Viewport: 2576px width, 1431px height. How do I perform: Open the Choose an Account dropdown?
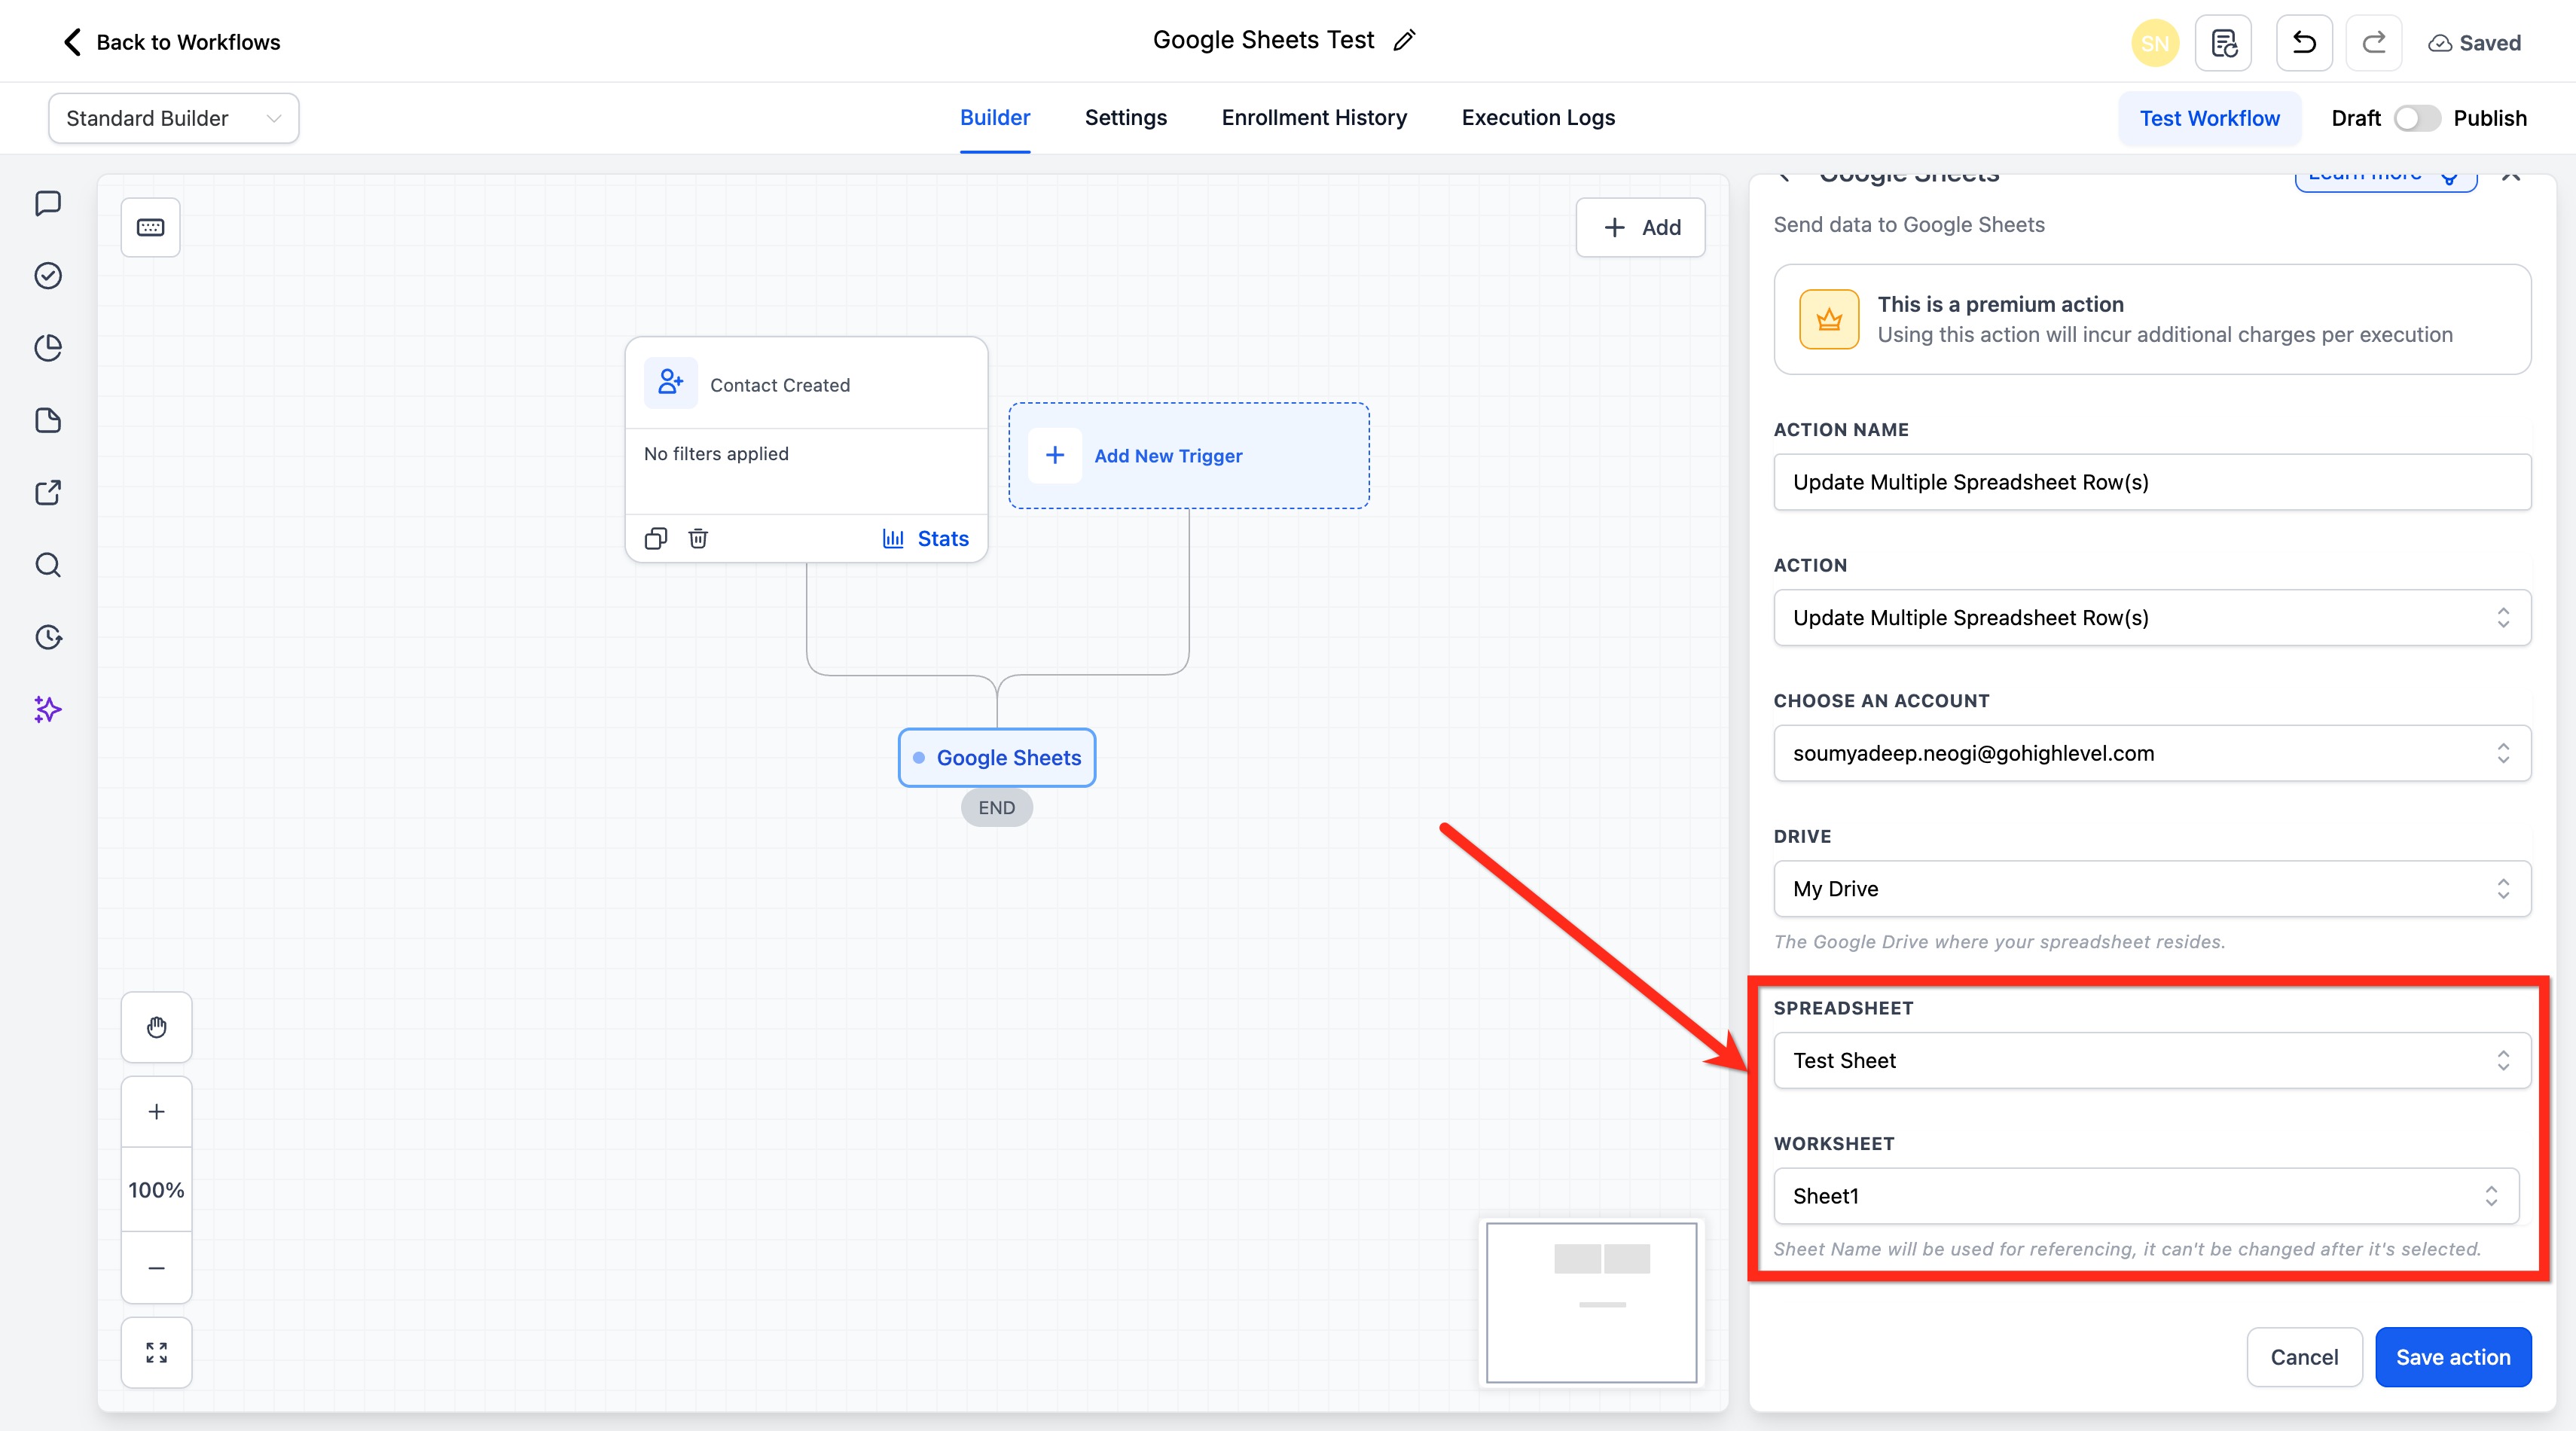[2151, 753]
